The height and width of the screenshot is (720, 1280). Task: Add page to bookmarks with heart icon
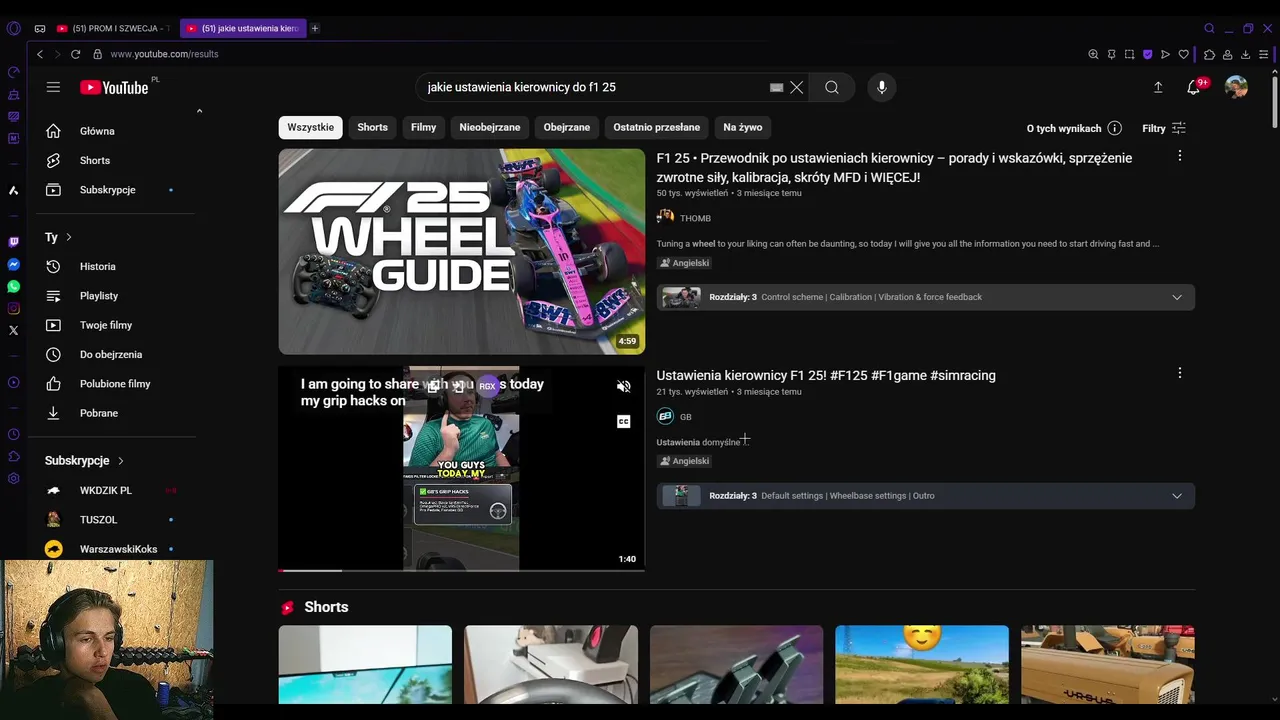(x=1183, y=54)
